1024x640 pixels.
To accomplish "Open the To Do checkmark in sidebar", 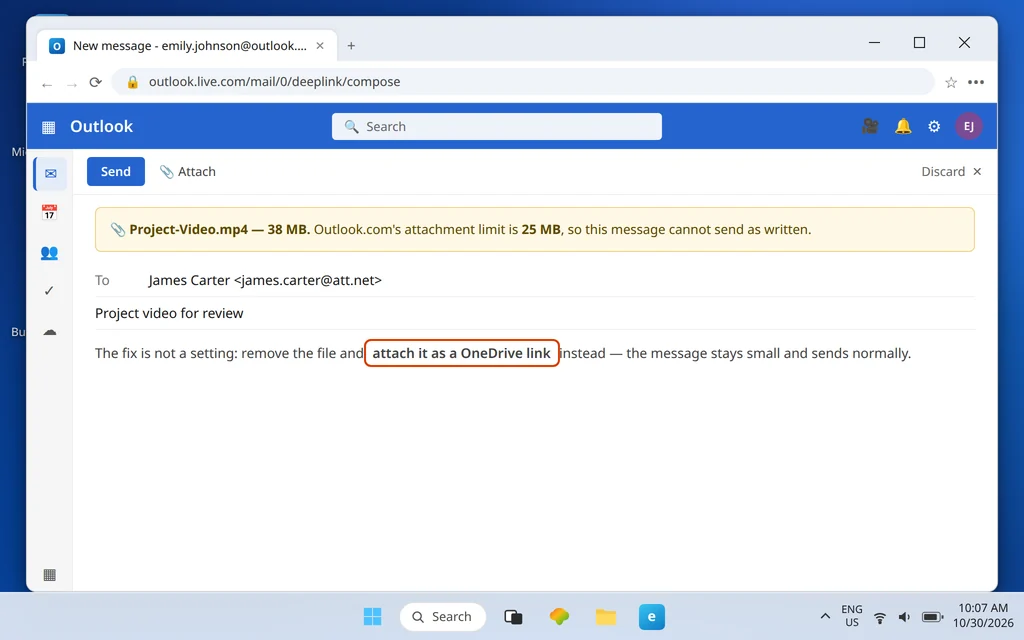I will click(49, 291).
